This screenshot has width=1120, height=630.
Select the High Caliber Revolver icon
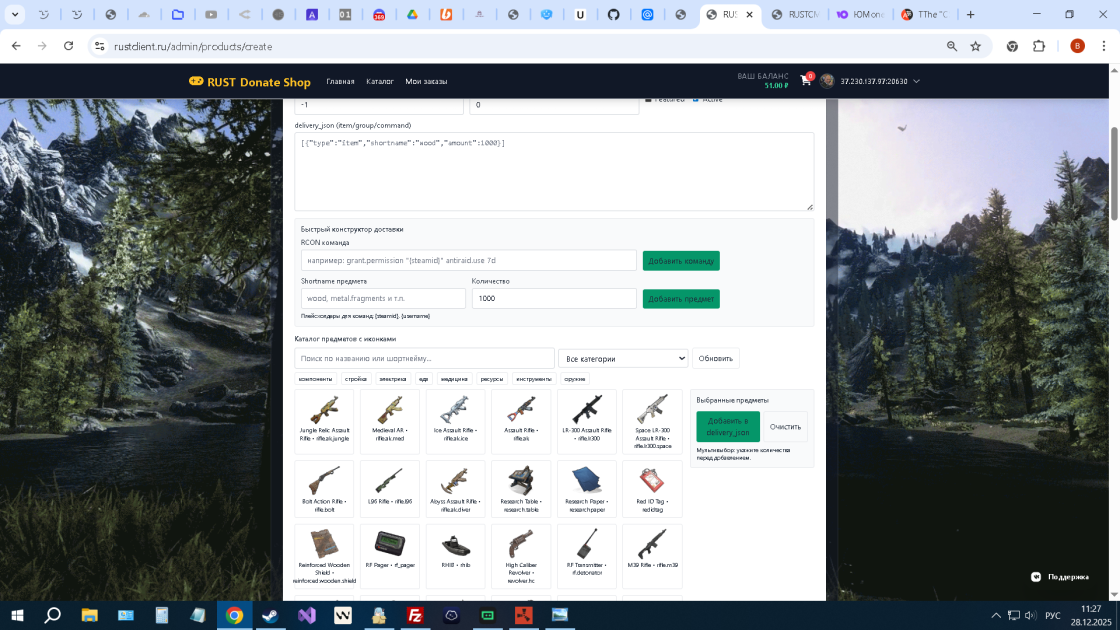pyautogui.click(x=521, y=544)
